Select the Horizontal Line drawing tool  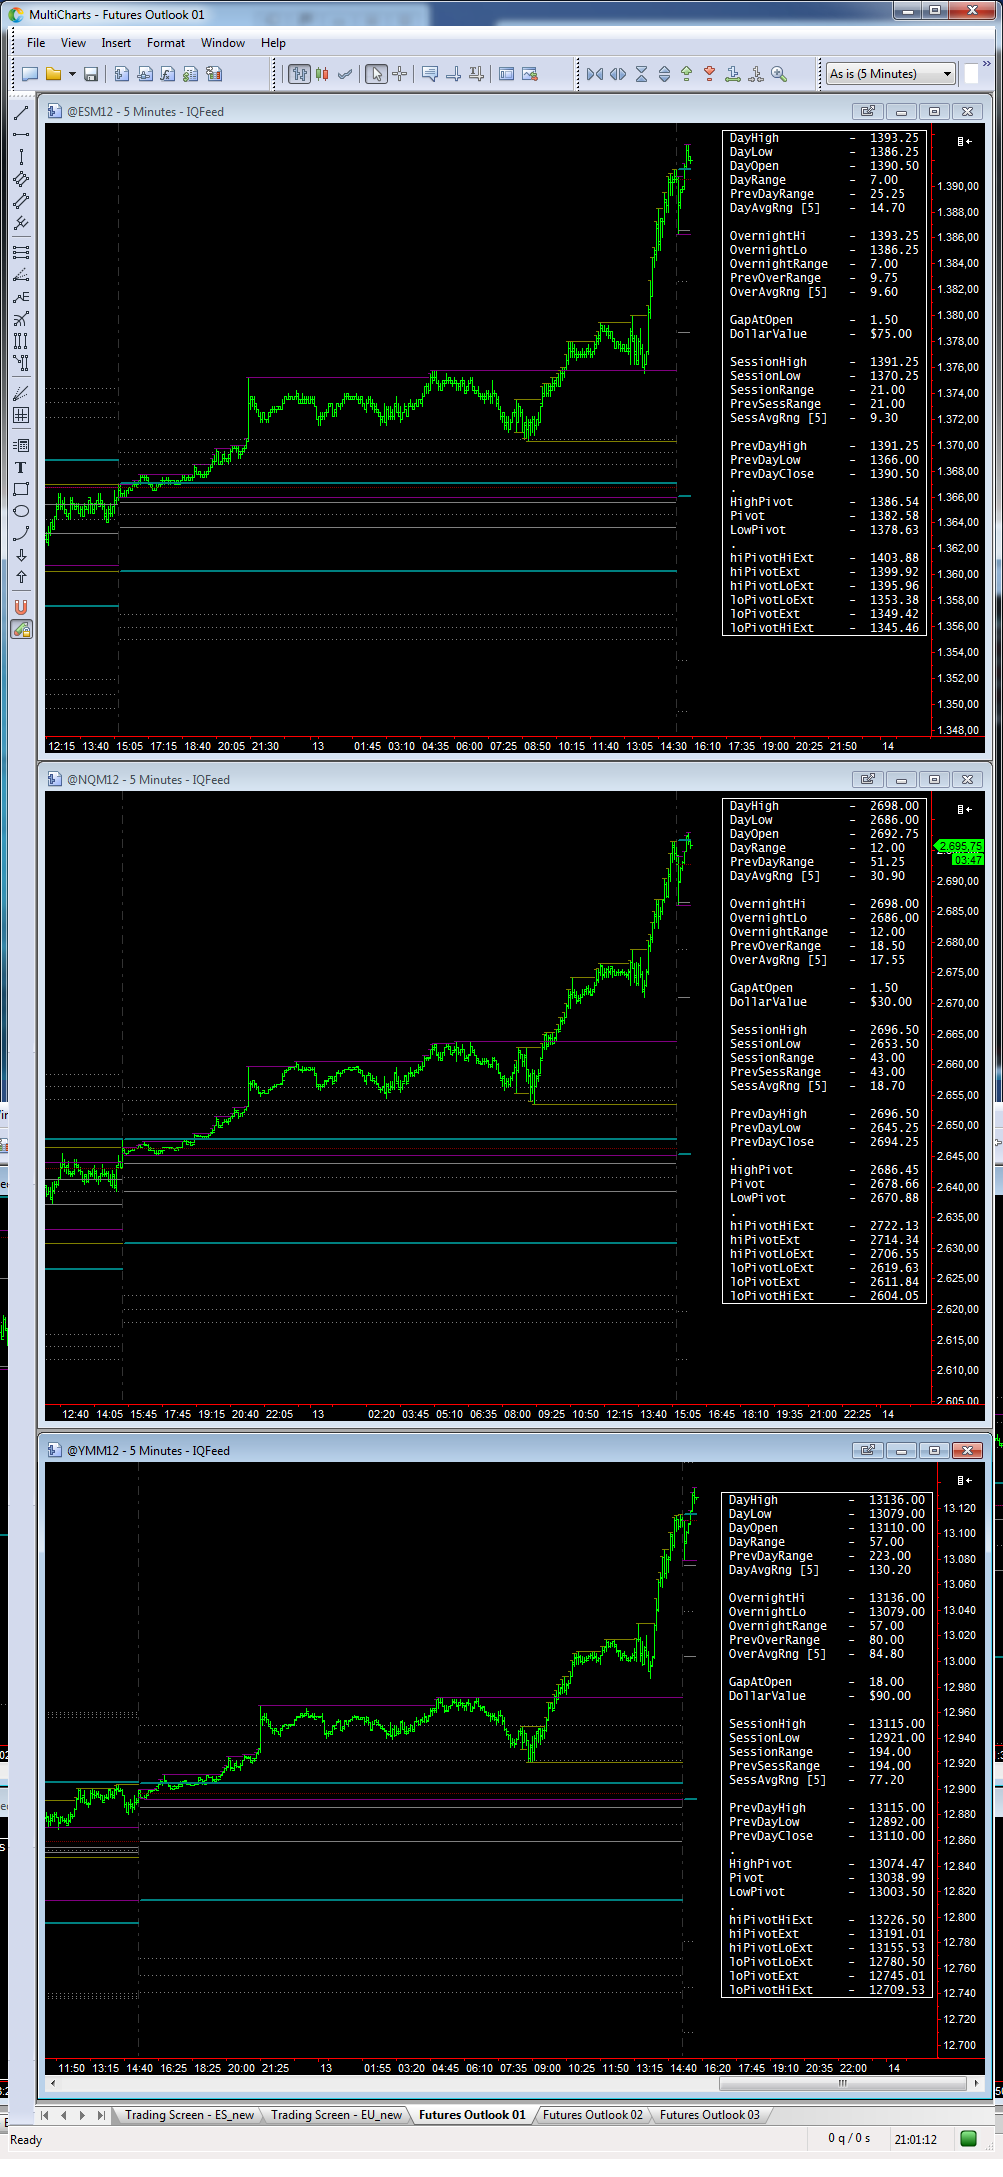[21, 135]
